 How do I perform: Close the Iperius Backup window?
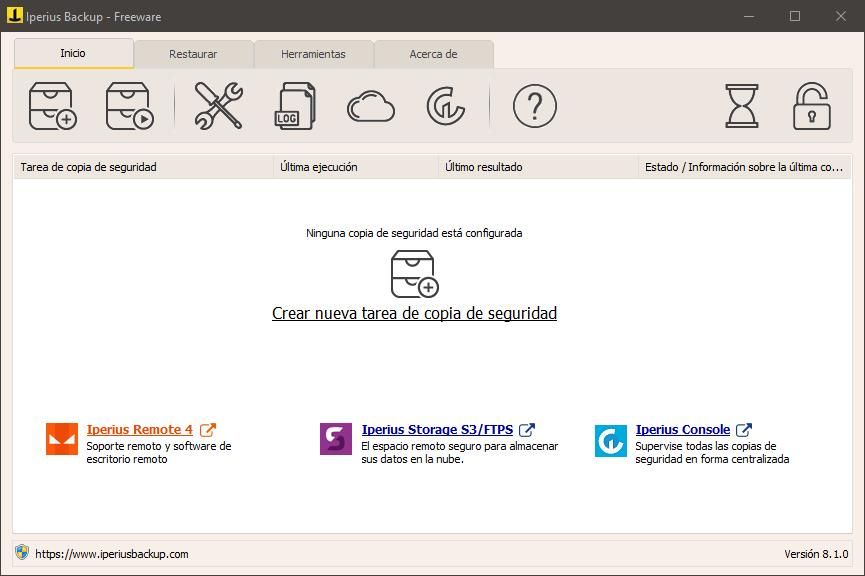[841, 16]
